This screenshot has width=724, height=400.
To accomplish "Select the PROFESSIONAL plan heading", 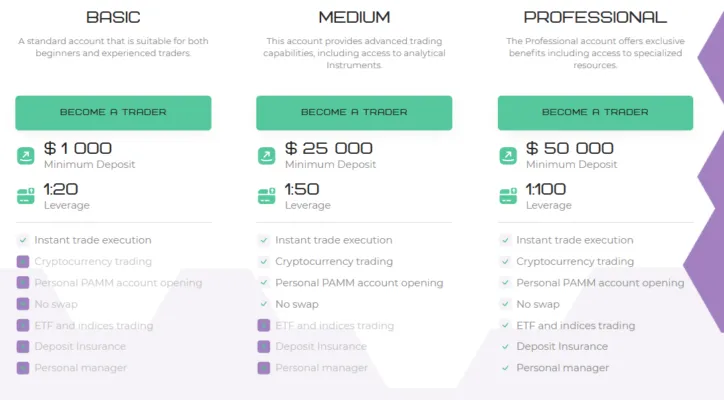I will [595, 17].
